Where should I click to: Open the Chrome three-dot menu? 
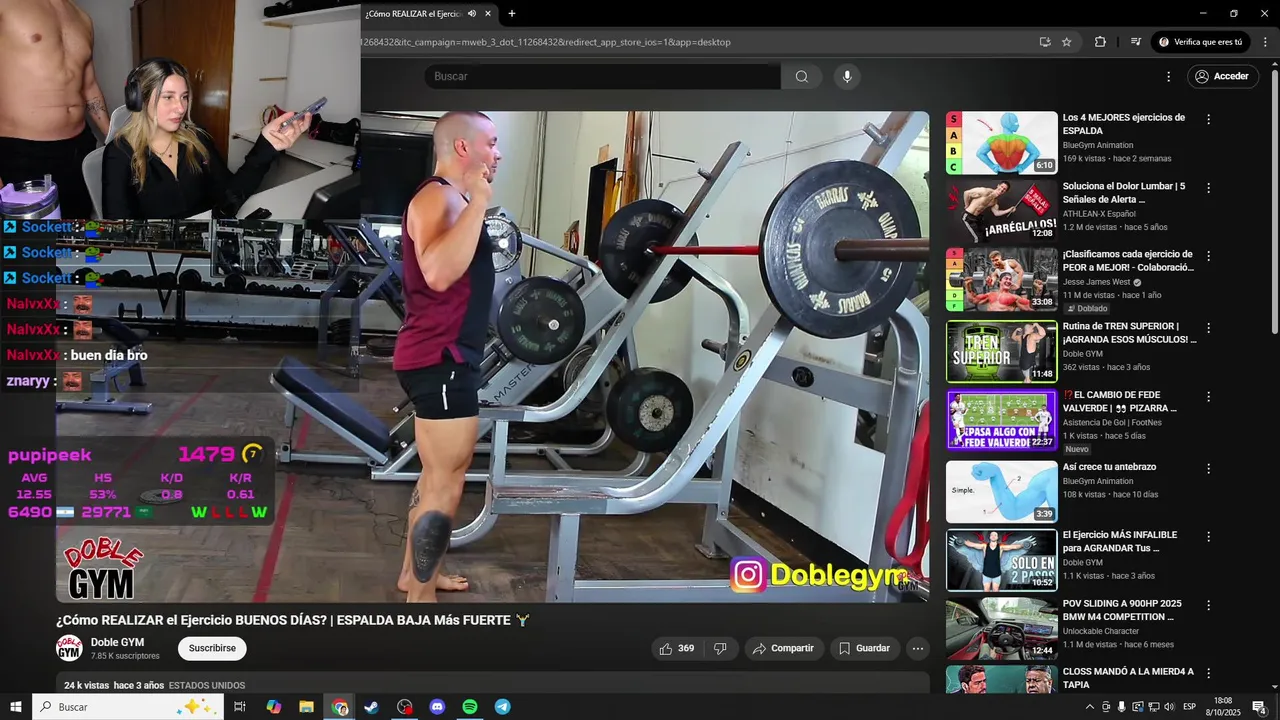click(1265, 42)
